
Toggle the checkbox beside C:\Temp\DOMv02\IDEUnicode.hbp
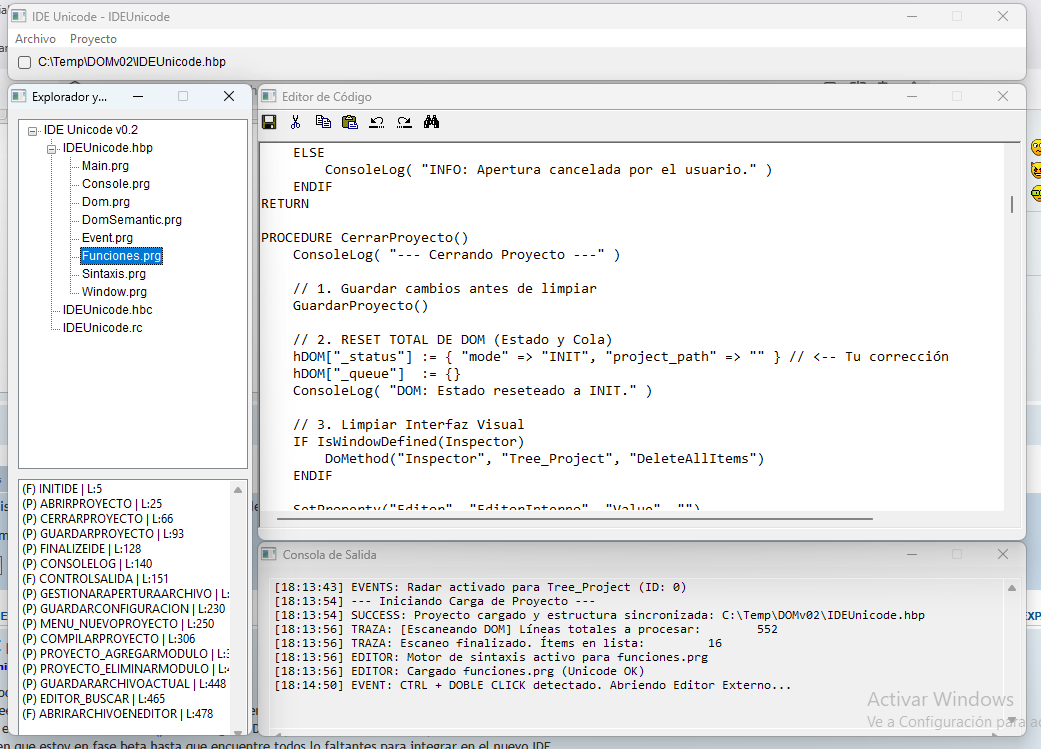tap(25, 62)
